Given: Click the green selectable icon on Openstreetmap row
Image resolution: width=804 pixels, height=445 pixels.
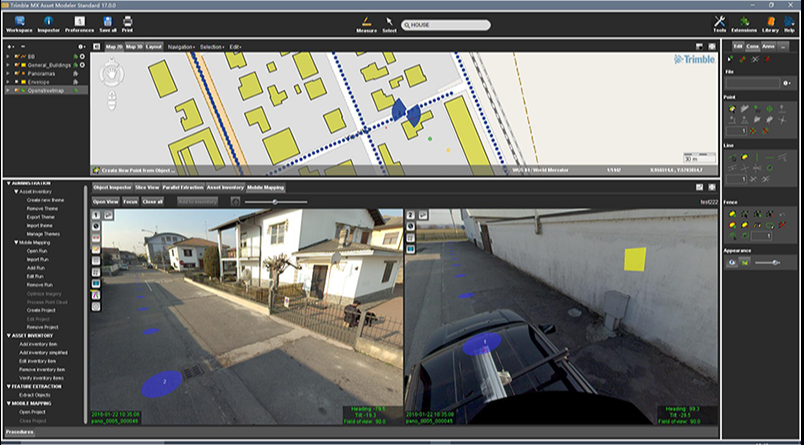Looking at the screenshot, I should pos(76,90).
